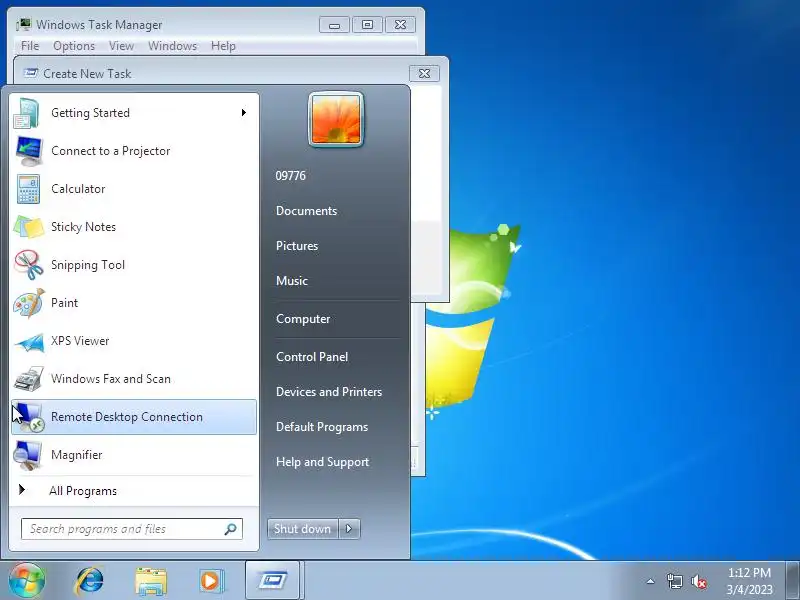800x600 pixels.
Task: Click the Getting Started label text
Action: (90, 113)
